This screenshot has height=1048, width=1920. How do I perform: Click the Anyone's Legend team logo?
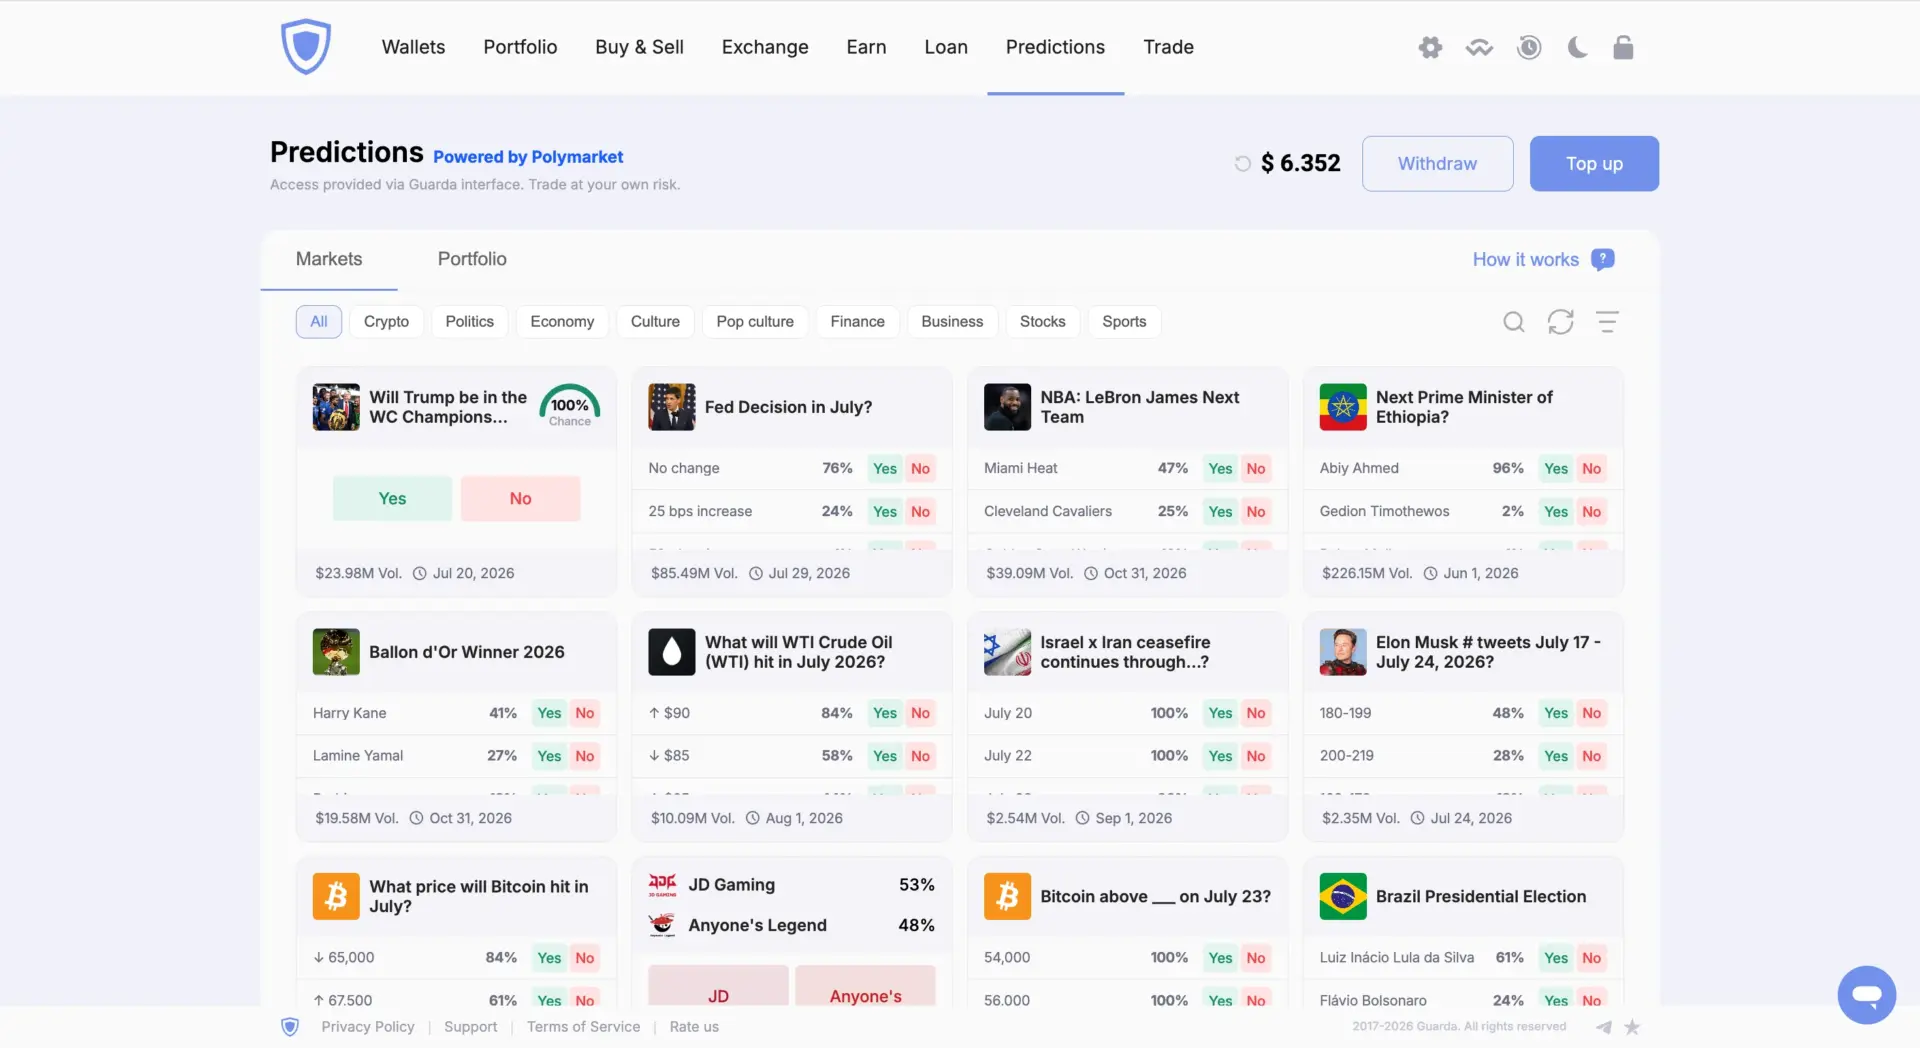662,925
